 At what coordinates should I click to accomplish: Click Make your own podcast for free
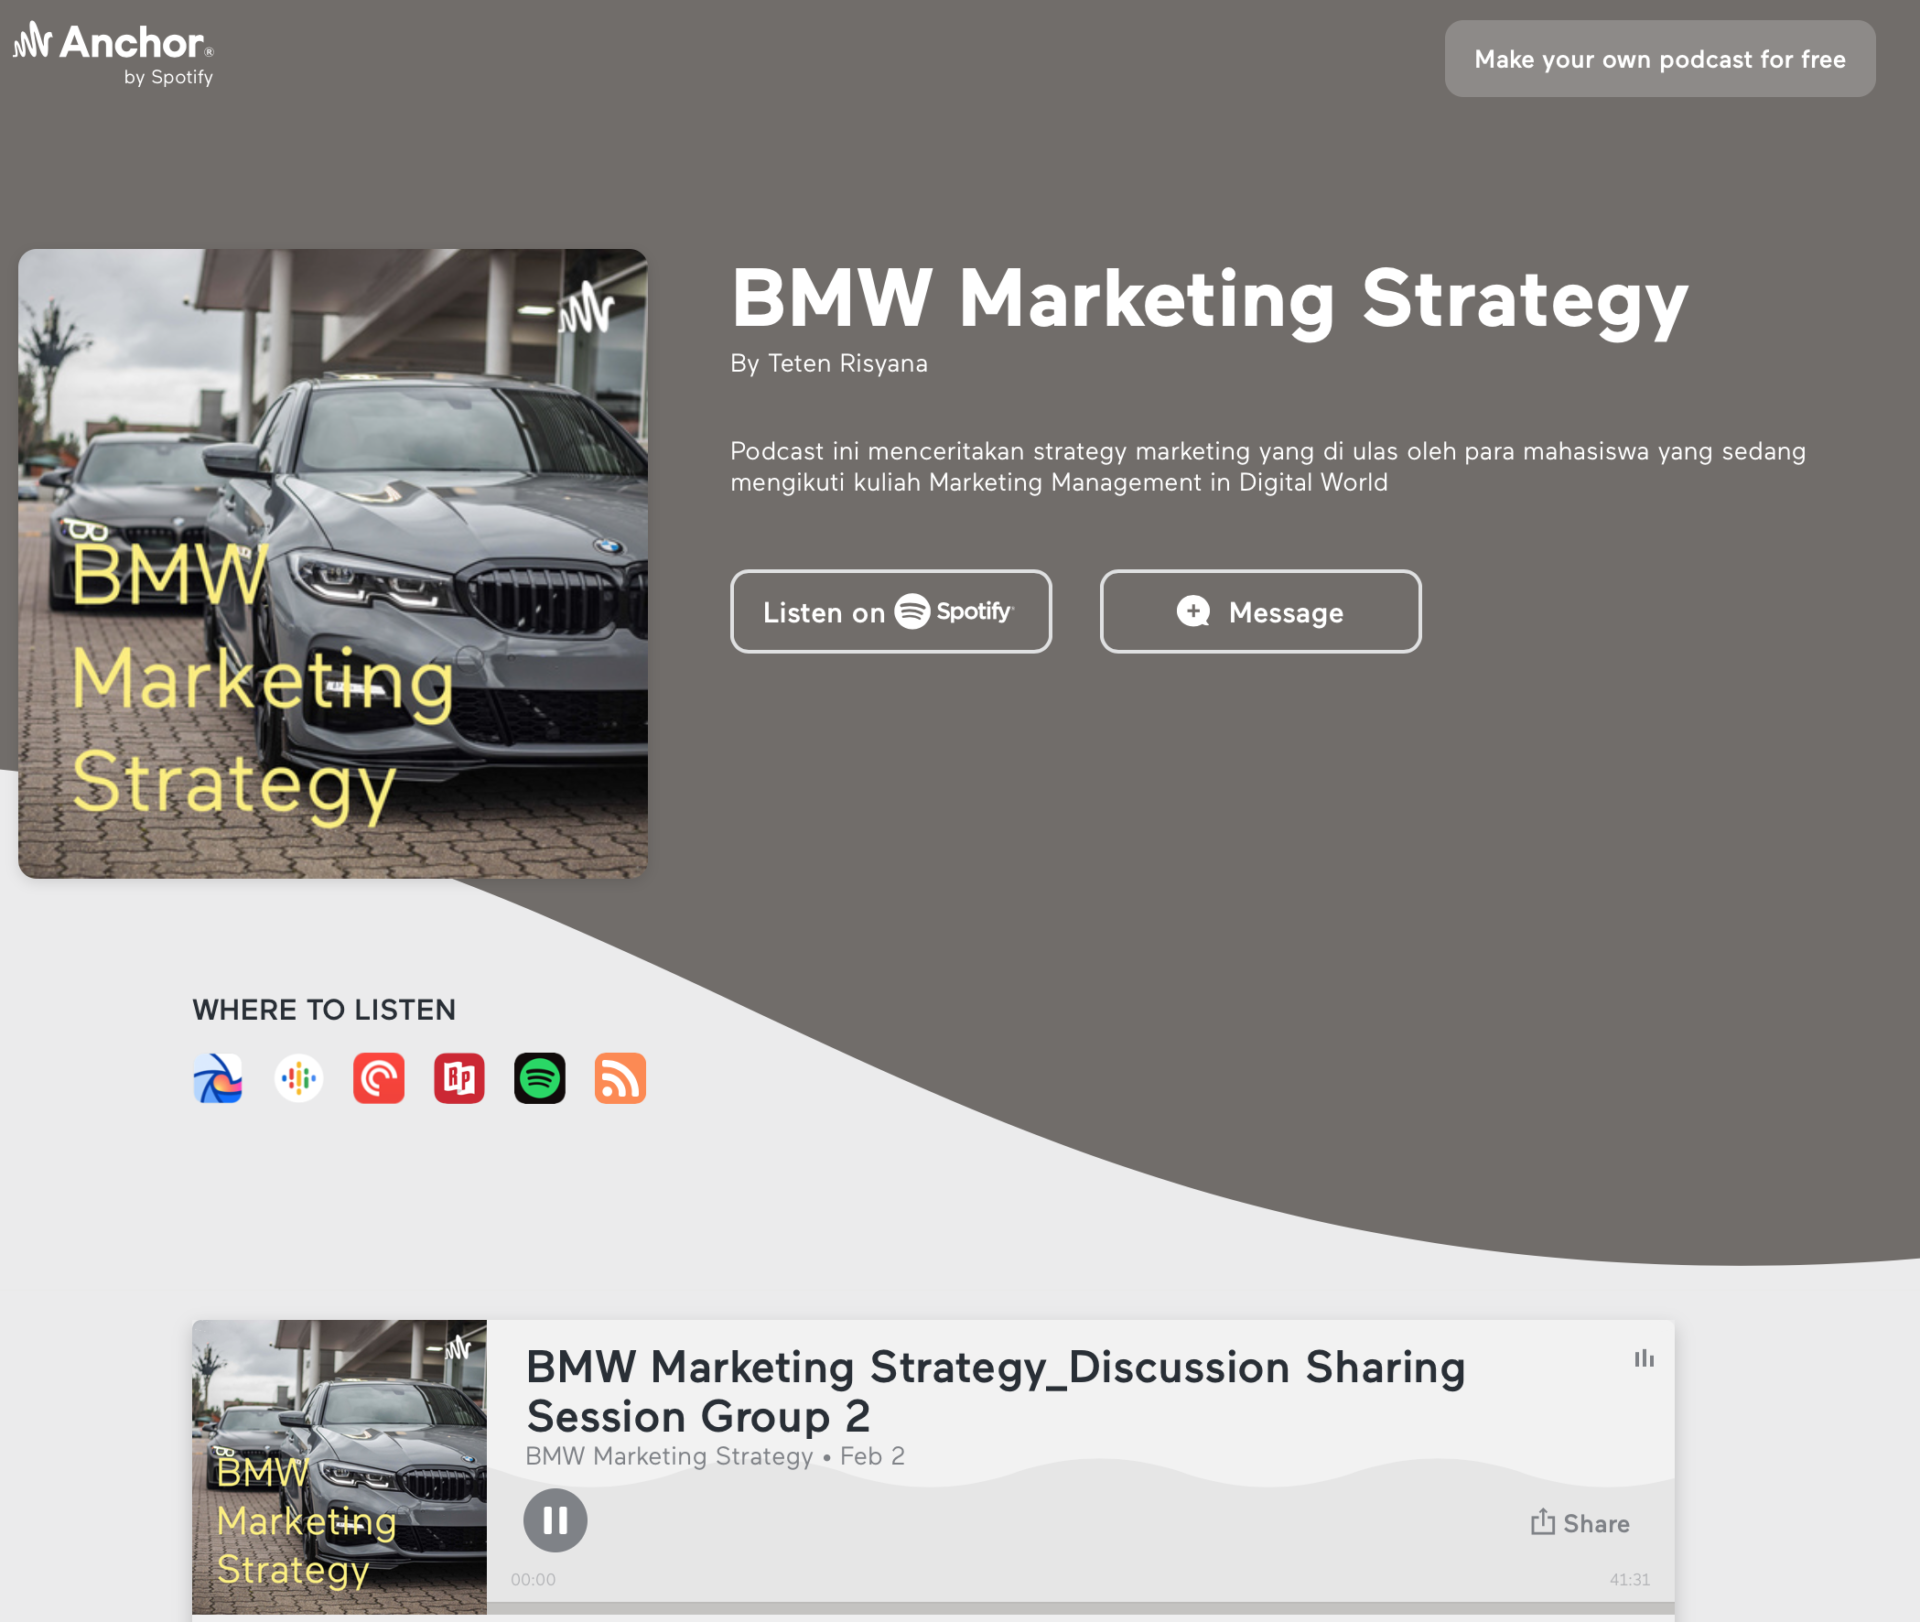[x=1659, y=59]
